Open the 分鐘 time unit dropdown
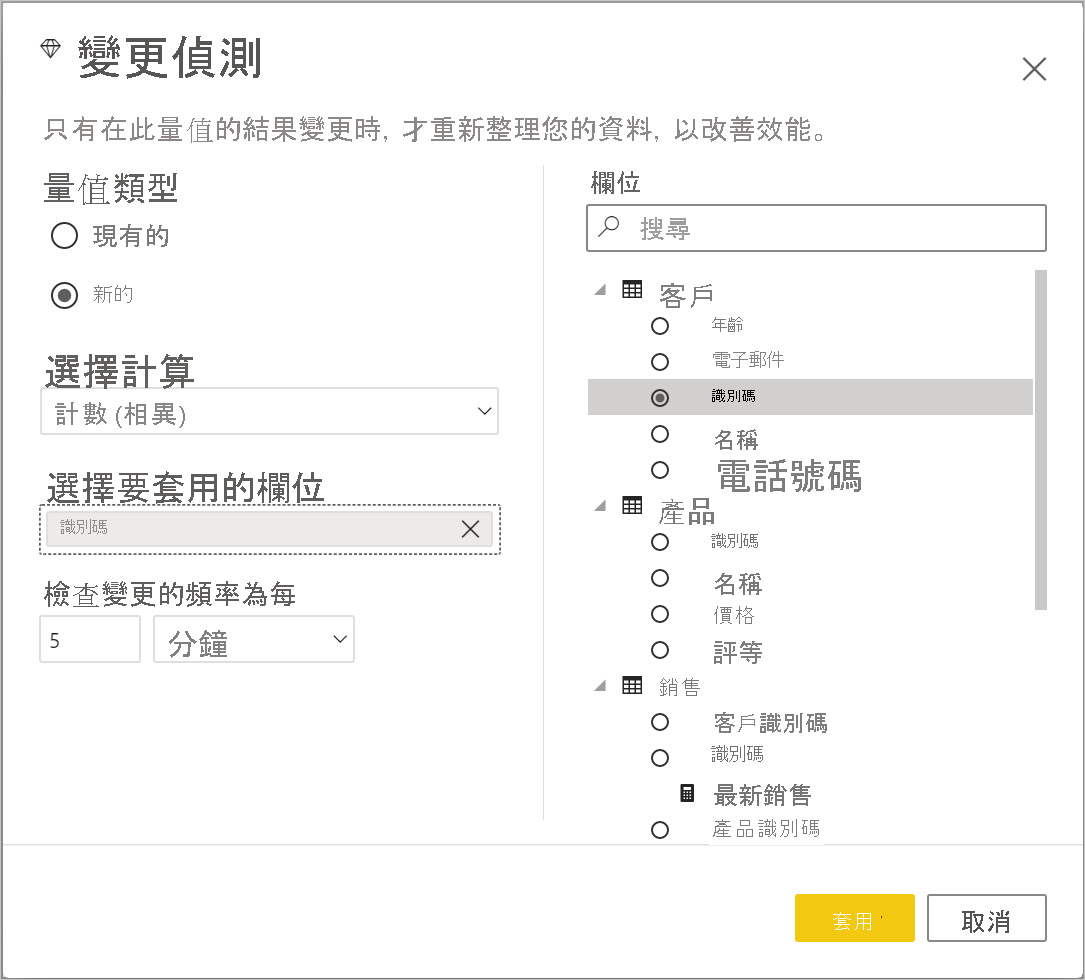Screen dimensions: 1085x980 [254, 639]
